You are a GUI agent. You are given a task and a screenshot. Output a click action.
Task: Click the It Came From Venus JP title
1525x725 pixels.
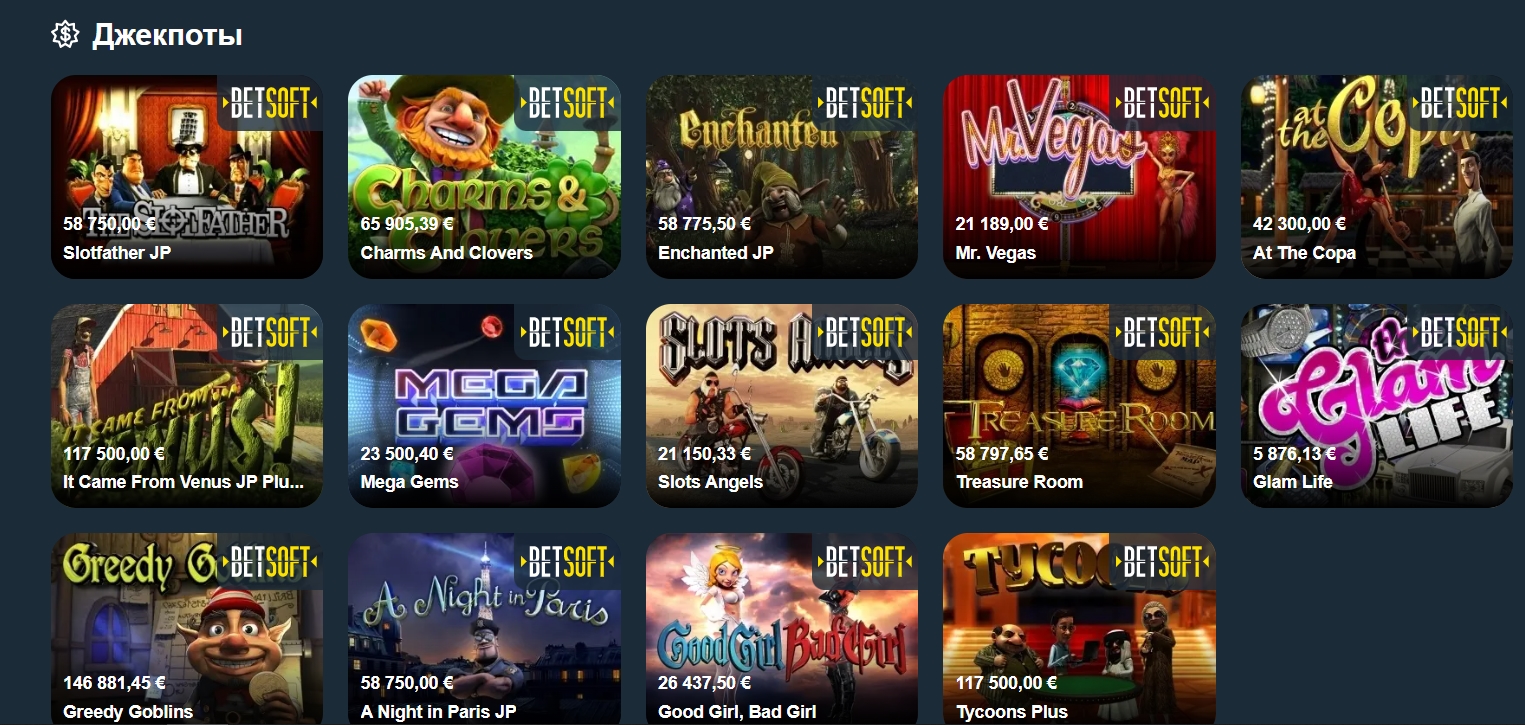(x=183, y=482)
